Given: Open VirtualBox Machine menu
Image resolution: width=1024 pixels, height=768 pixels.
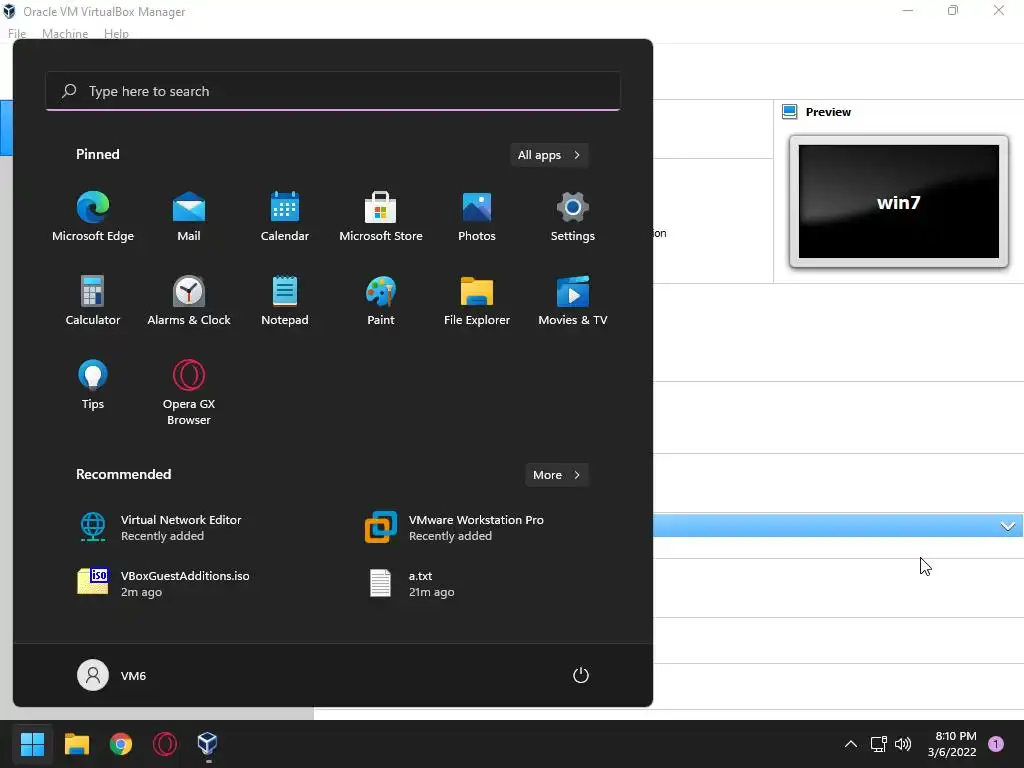Looking at the screenshot, I should (65, 34).
